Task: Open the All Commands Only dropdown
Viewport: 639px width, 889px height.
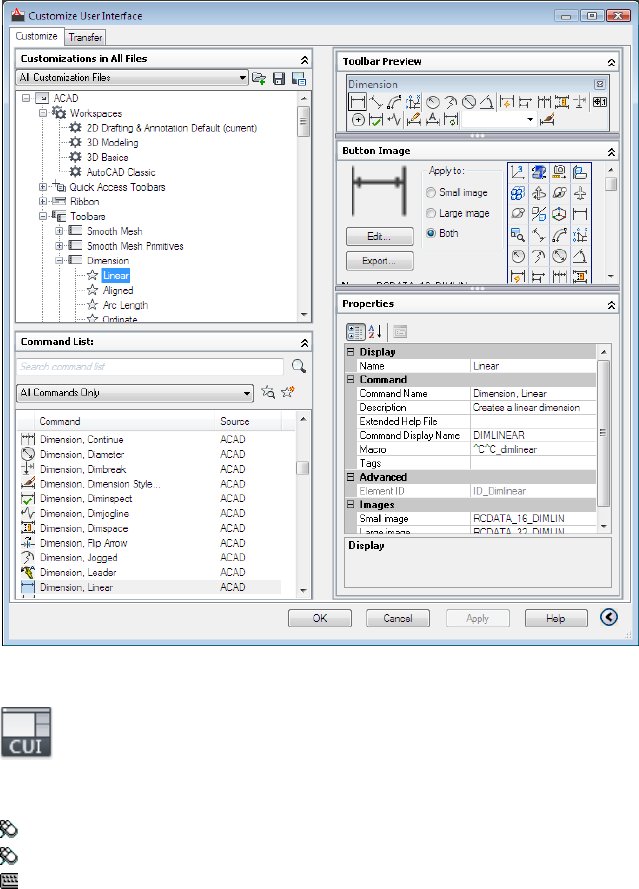Action: pyautogui.click(x=247, y=393)
